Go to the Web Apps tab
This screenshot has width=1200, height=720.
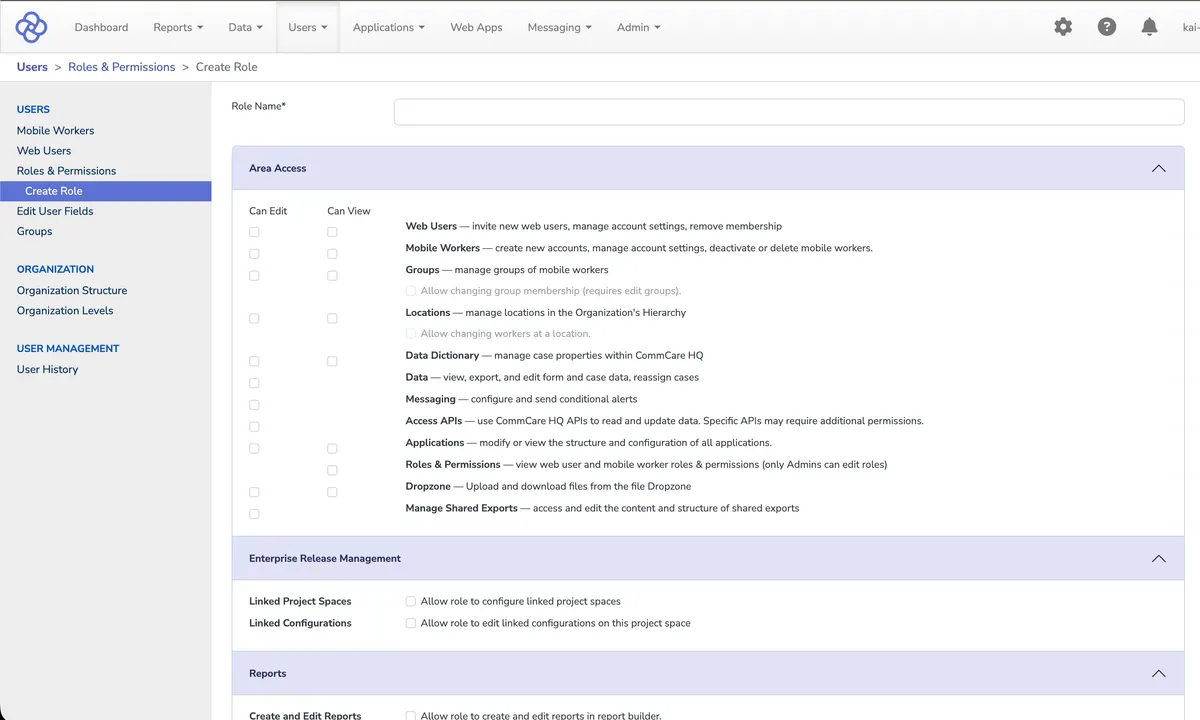(x=476, y=27)
